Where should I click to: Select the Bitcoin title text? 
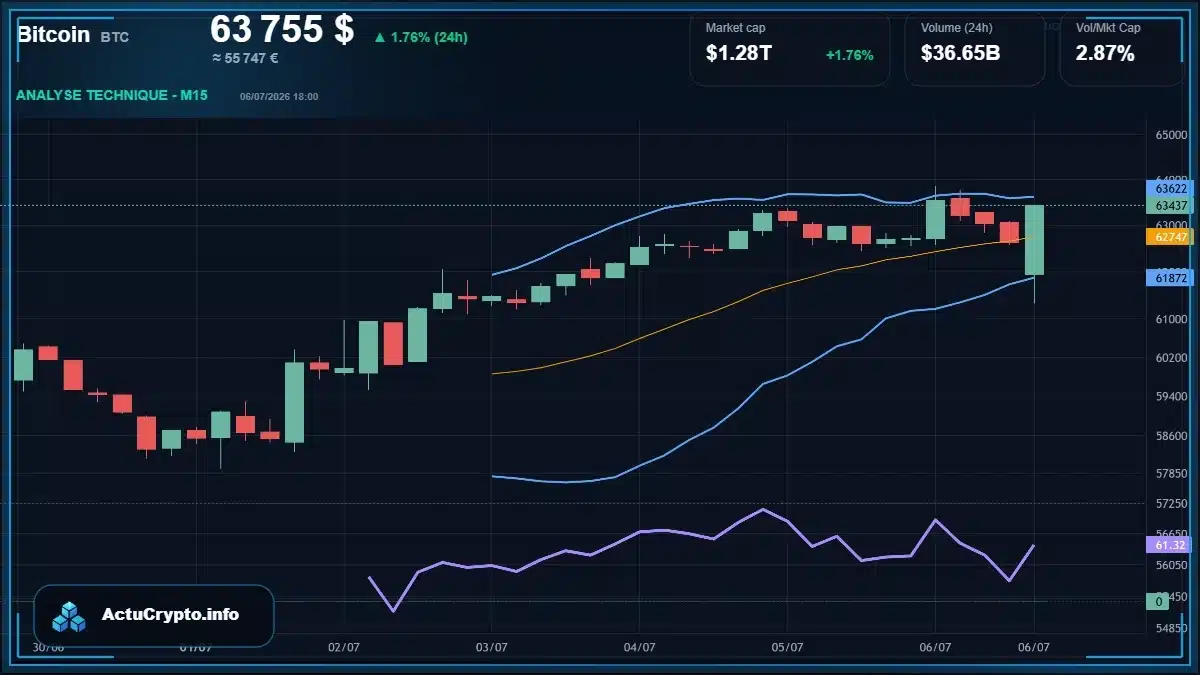53,34
